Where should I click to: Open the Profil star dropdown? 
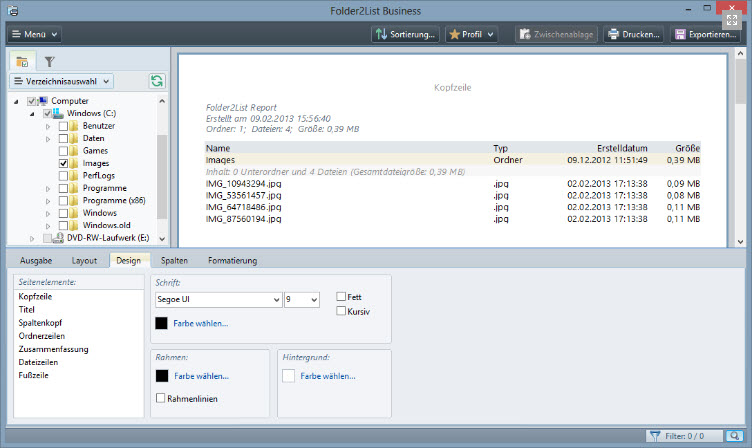coord(470,34)
